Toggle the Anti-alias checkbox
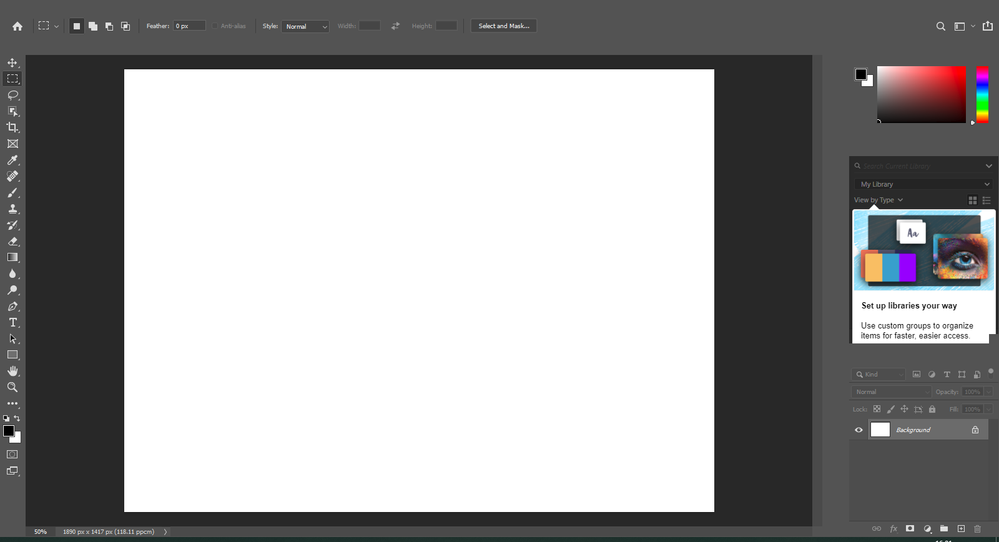 pyautogui.click(x=215, y=26)
